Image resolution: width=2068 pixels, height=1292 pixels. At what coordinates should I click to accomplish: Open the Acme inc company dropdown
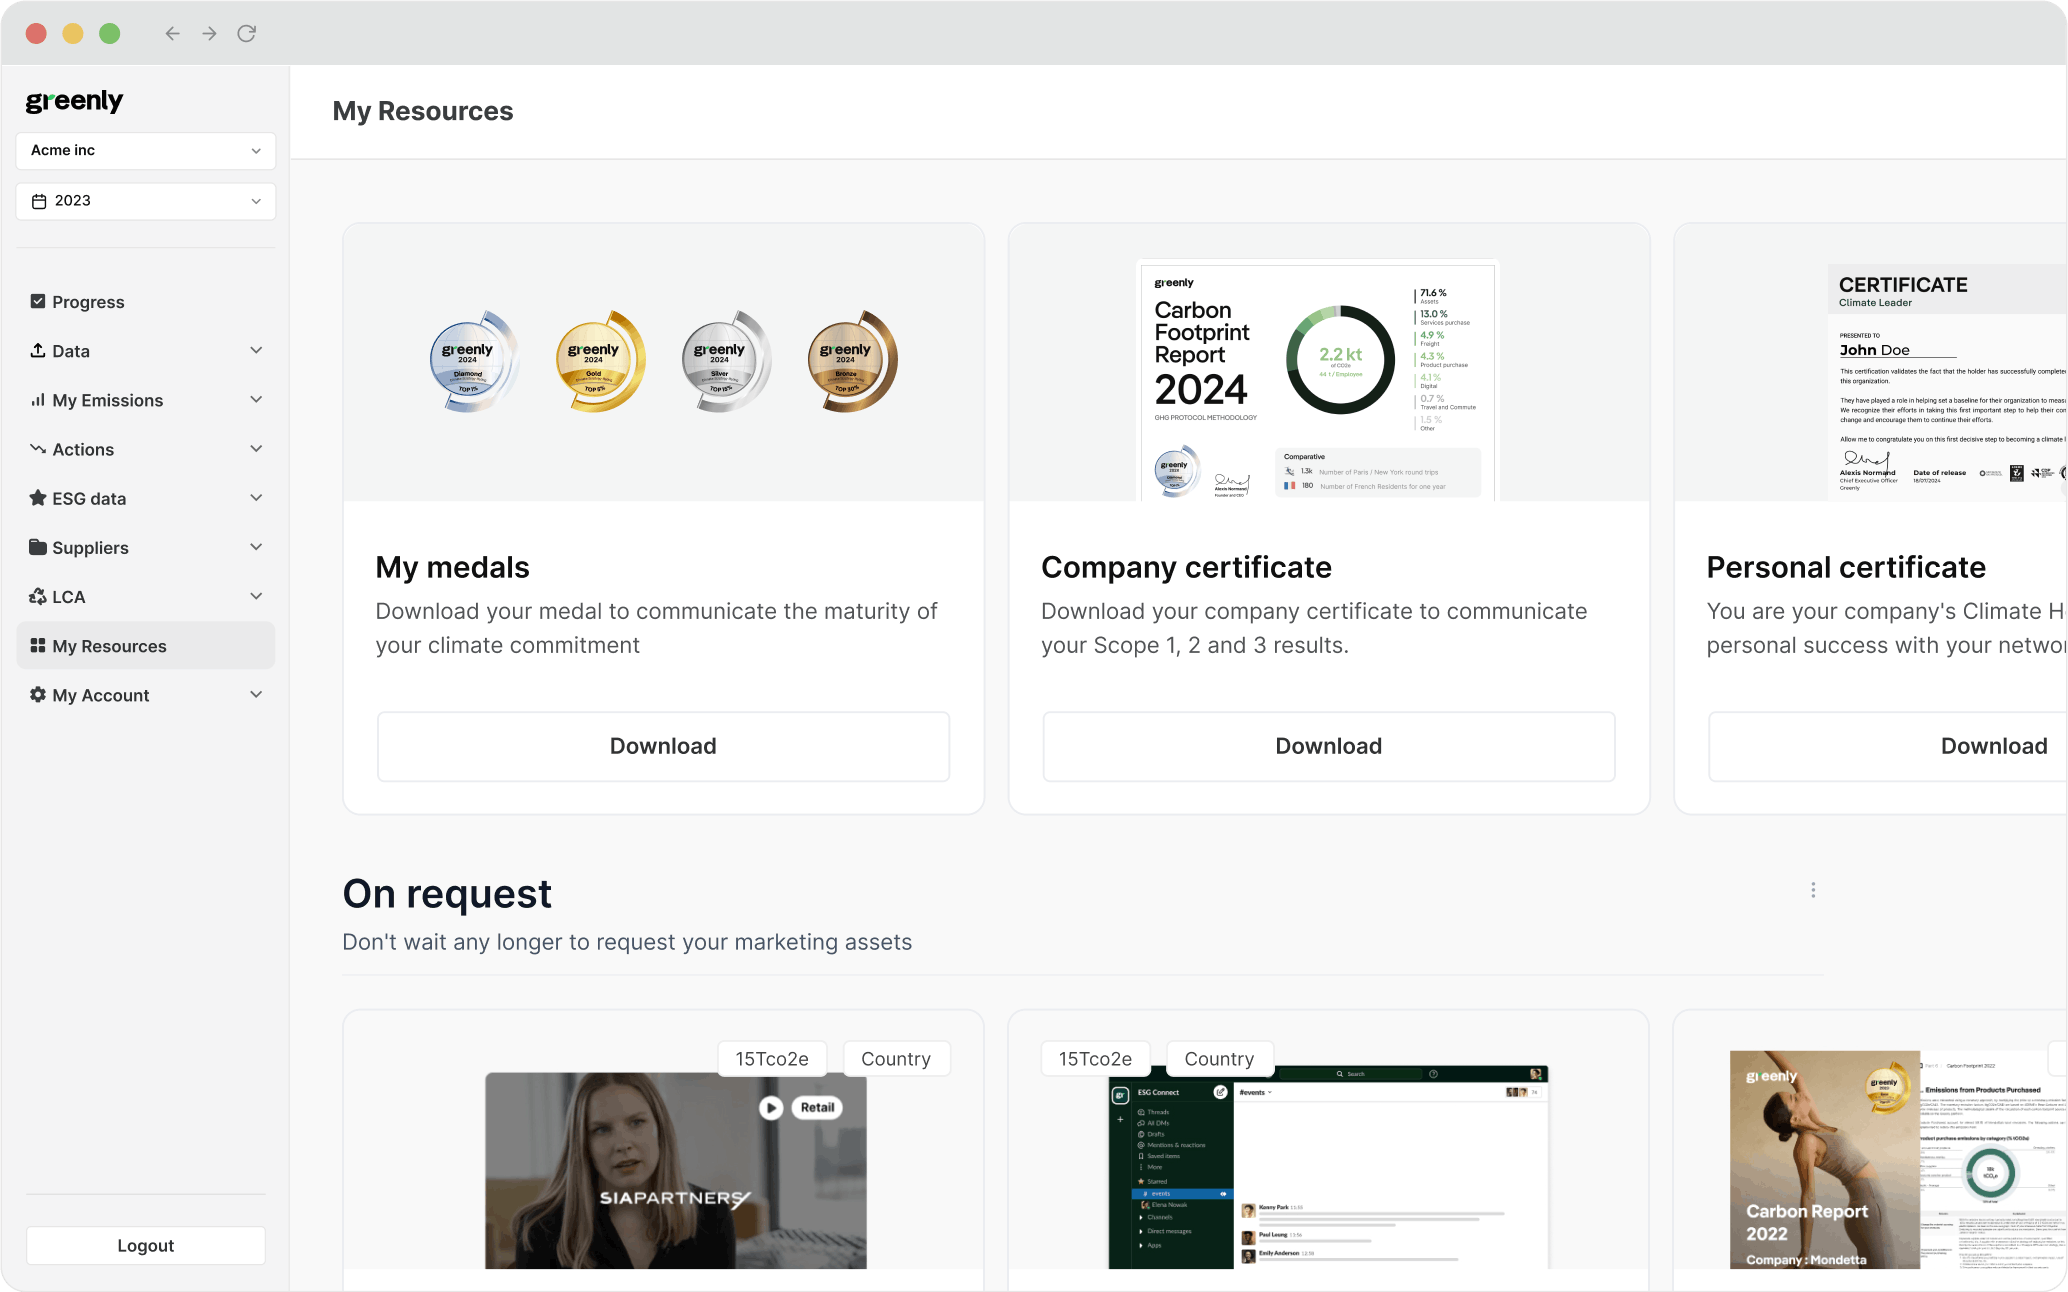146,150
